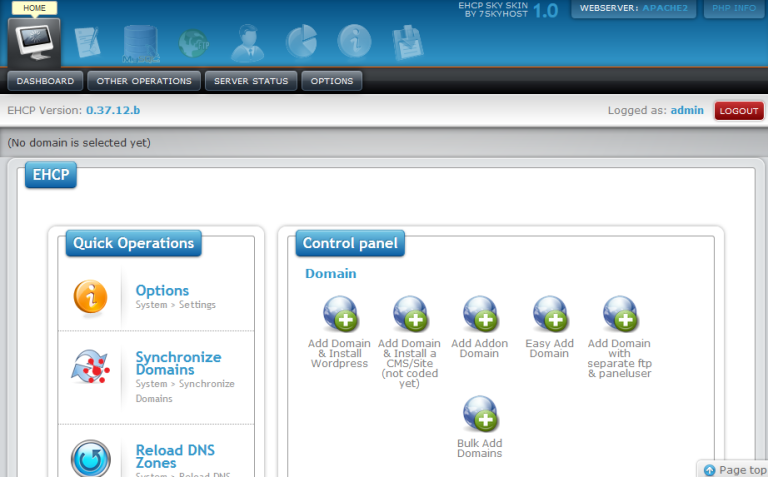Click the Domain section heading

point(331,273)
